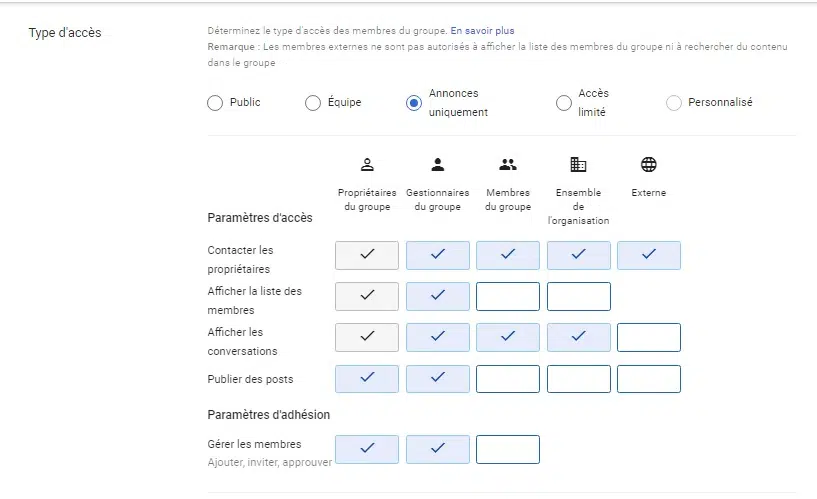This screenshot has height=499, width=817.
Task: Allow group members to manage members
Action: pyautogui.click(x=508, y=450)
